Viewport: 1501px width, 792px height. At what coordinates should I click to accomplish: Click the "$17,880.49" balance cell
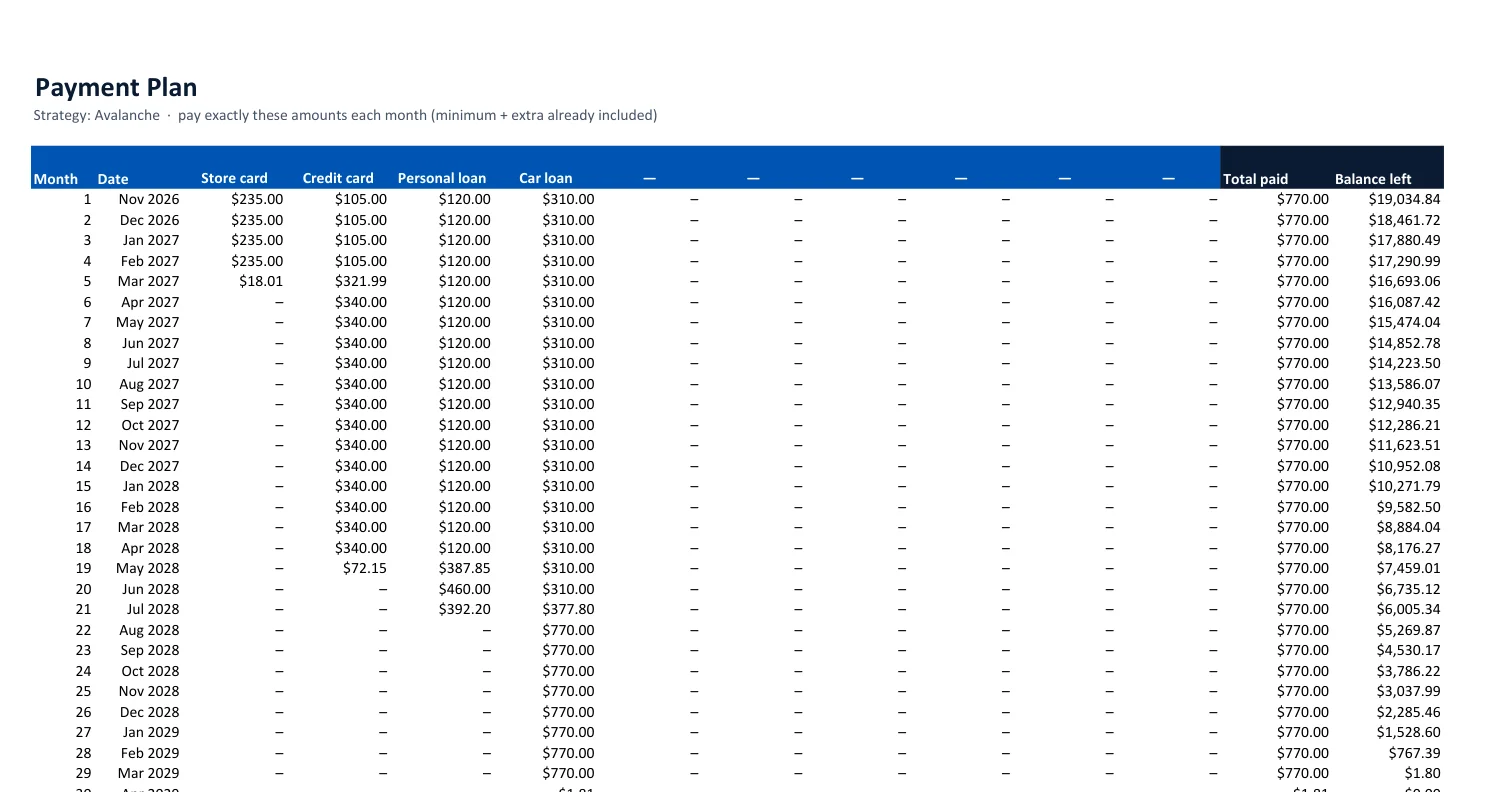[1405, 241]
